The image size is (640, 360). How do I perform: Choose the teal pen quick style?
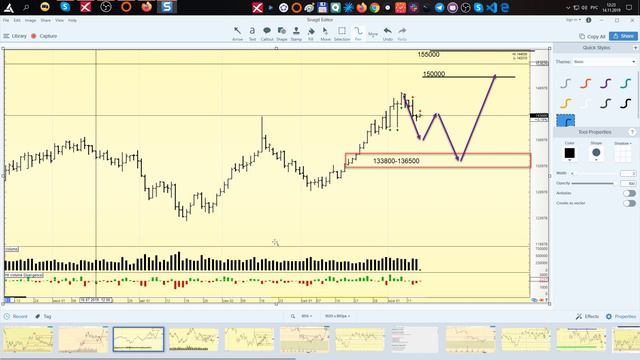[x=625, y=84]
